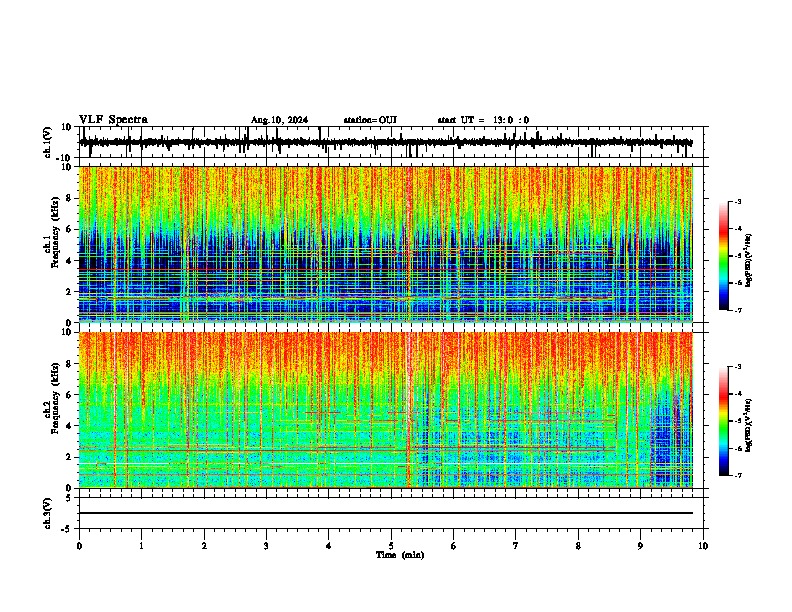This screenshot has width=792, height=612.
Task: Click the "ch.1(V)" waveform axis label
Action: (48, 142)
